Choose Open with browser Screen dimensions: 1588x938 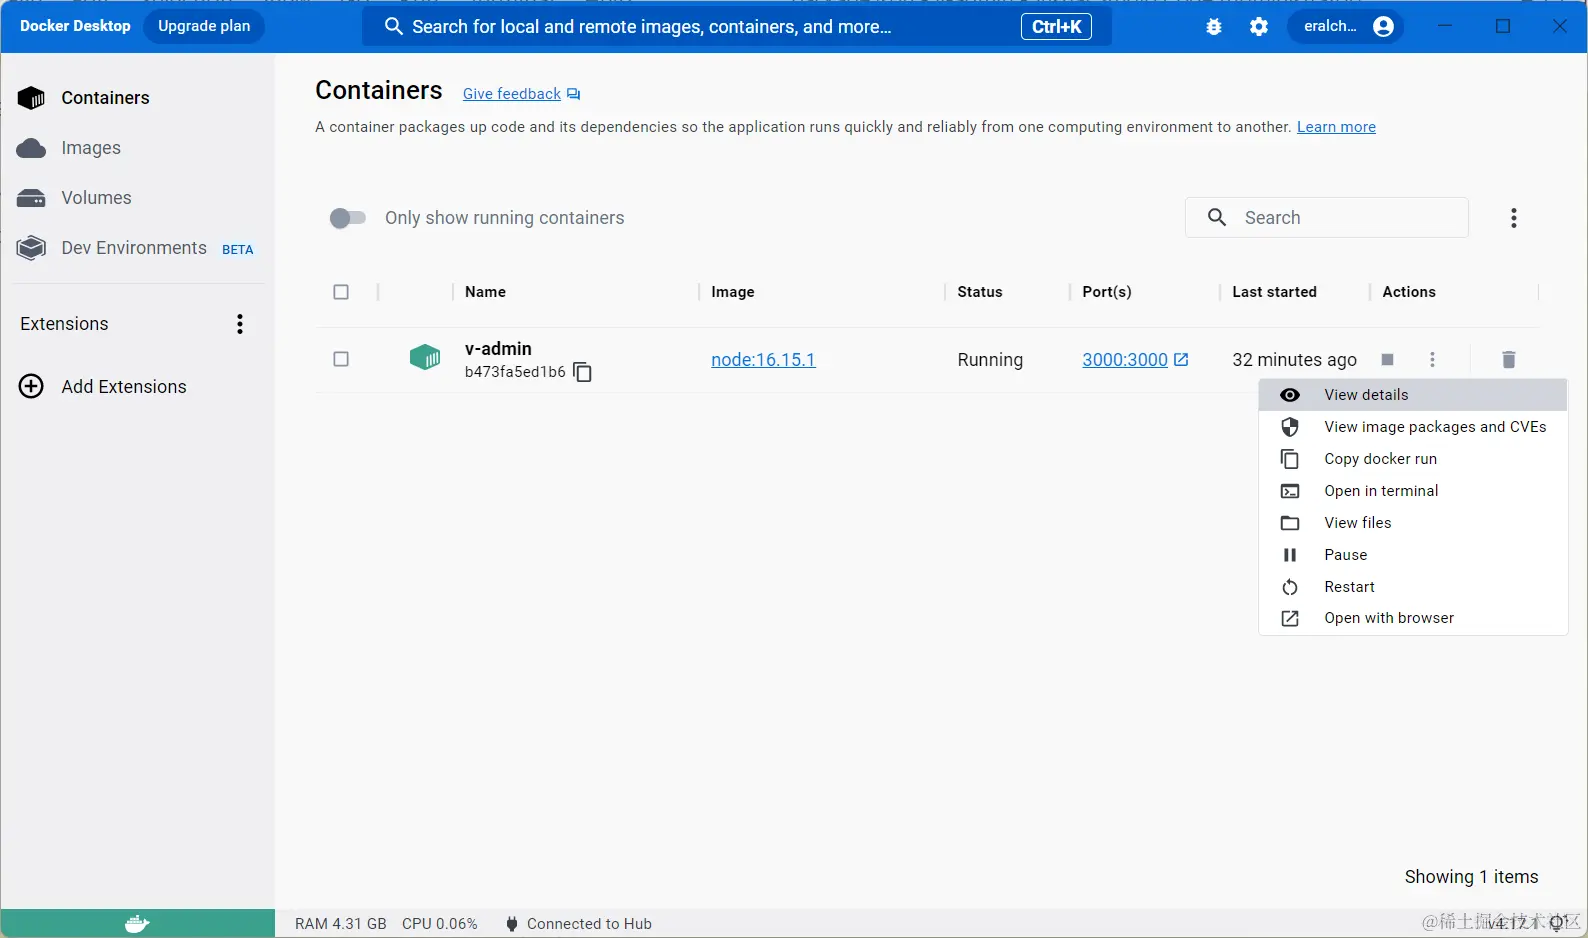[x=1413, y=618]
